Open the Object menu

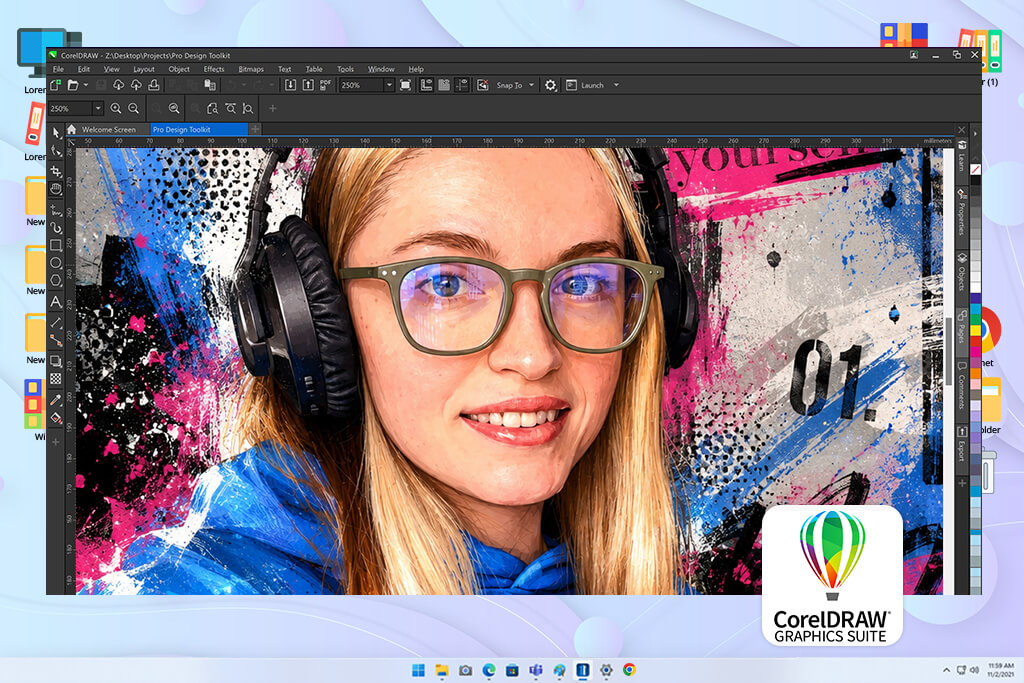[178, 69]
